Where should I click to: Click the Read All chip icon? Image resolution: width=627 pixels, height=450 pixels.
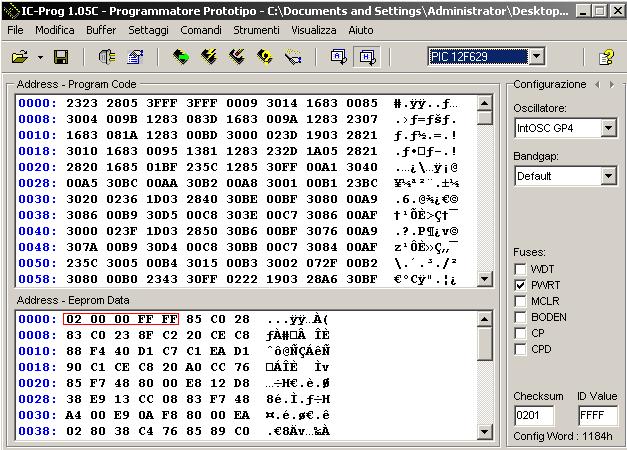coord(181,57)
